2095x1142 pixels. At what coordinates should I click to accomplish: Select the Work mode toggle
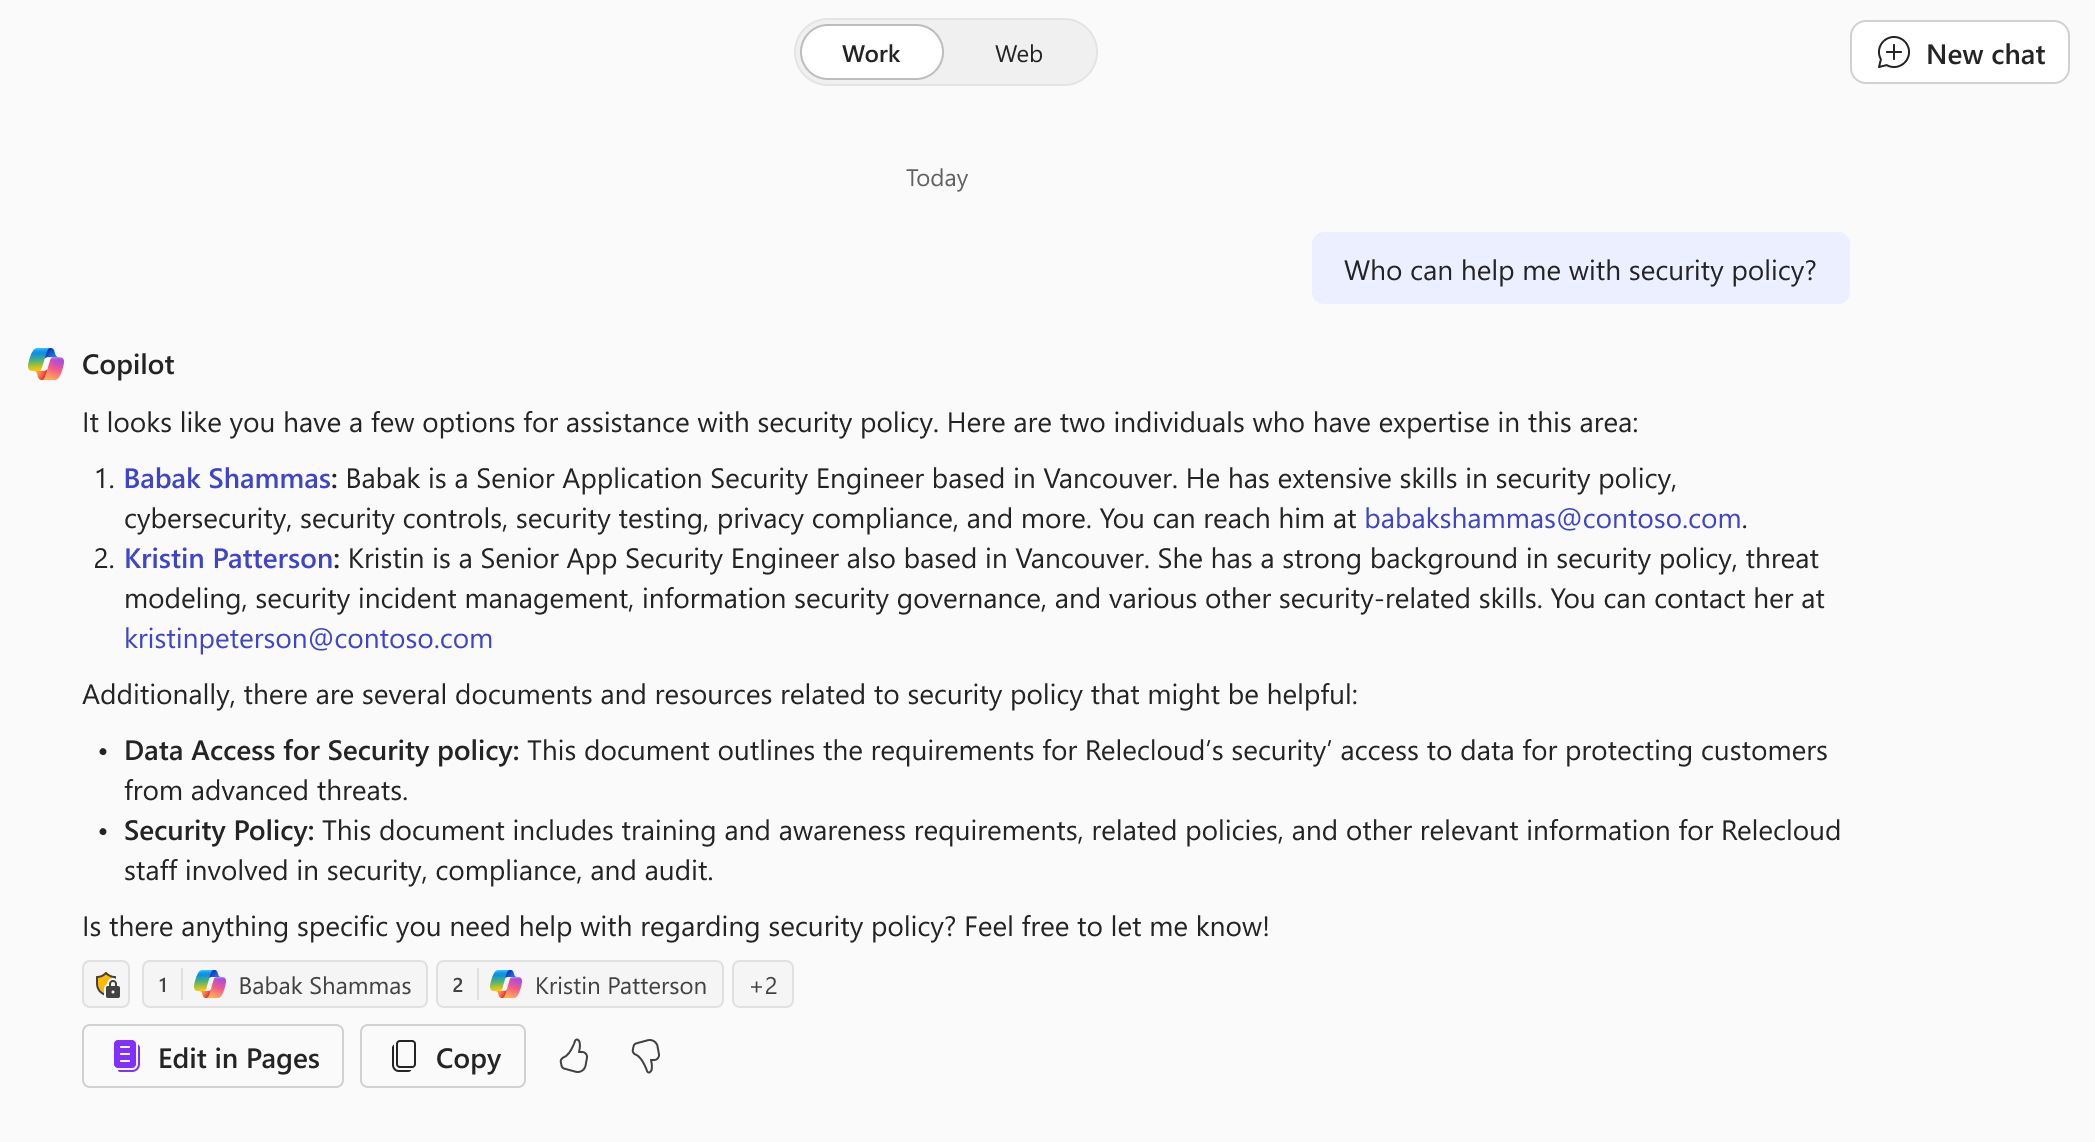click(x=871, y=54)
